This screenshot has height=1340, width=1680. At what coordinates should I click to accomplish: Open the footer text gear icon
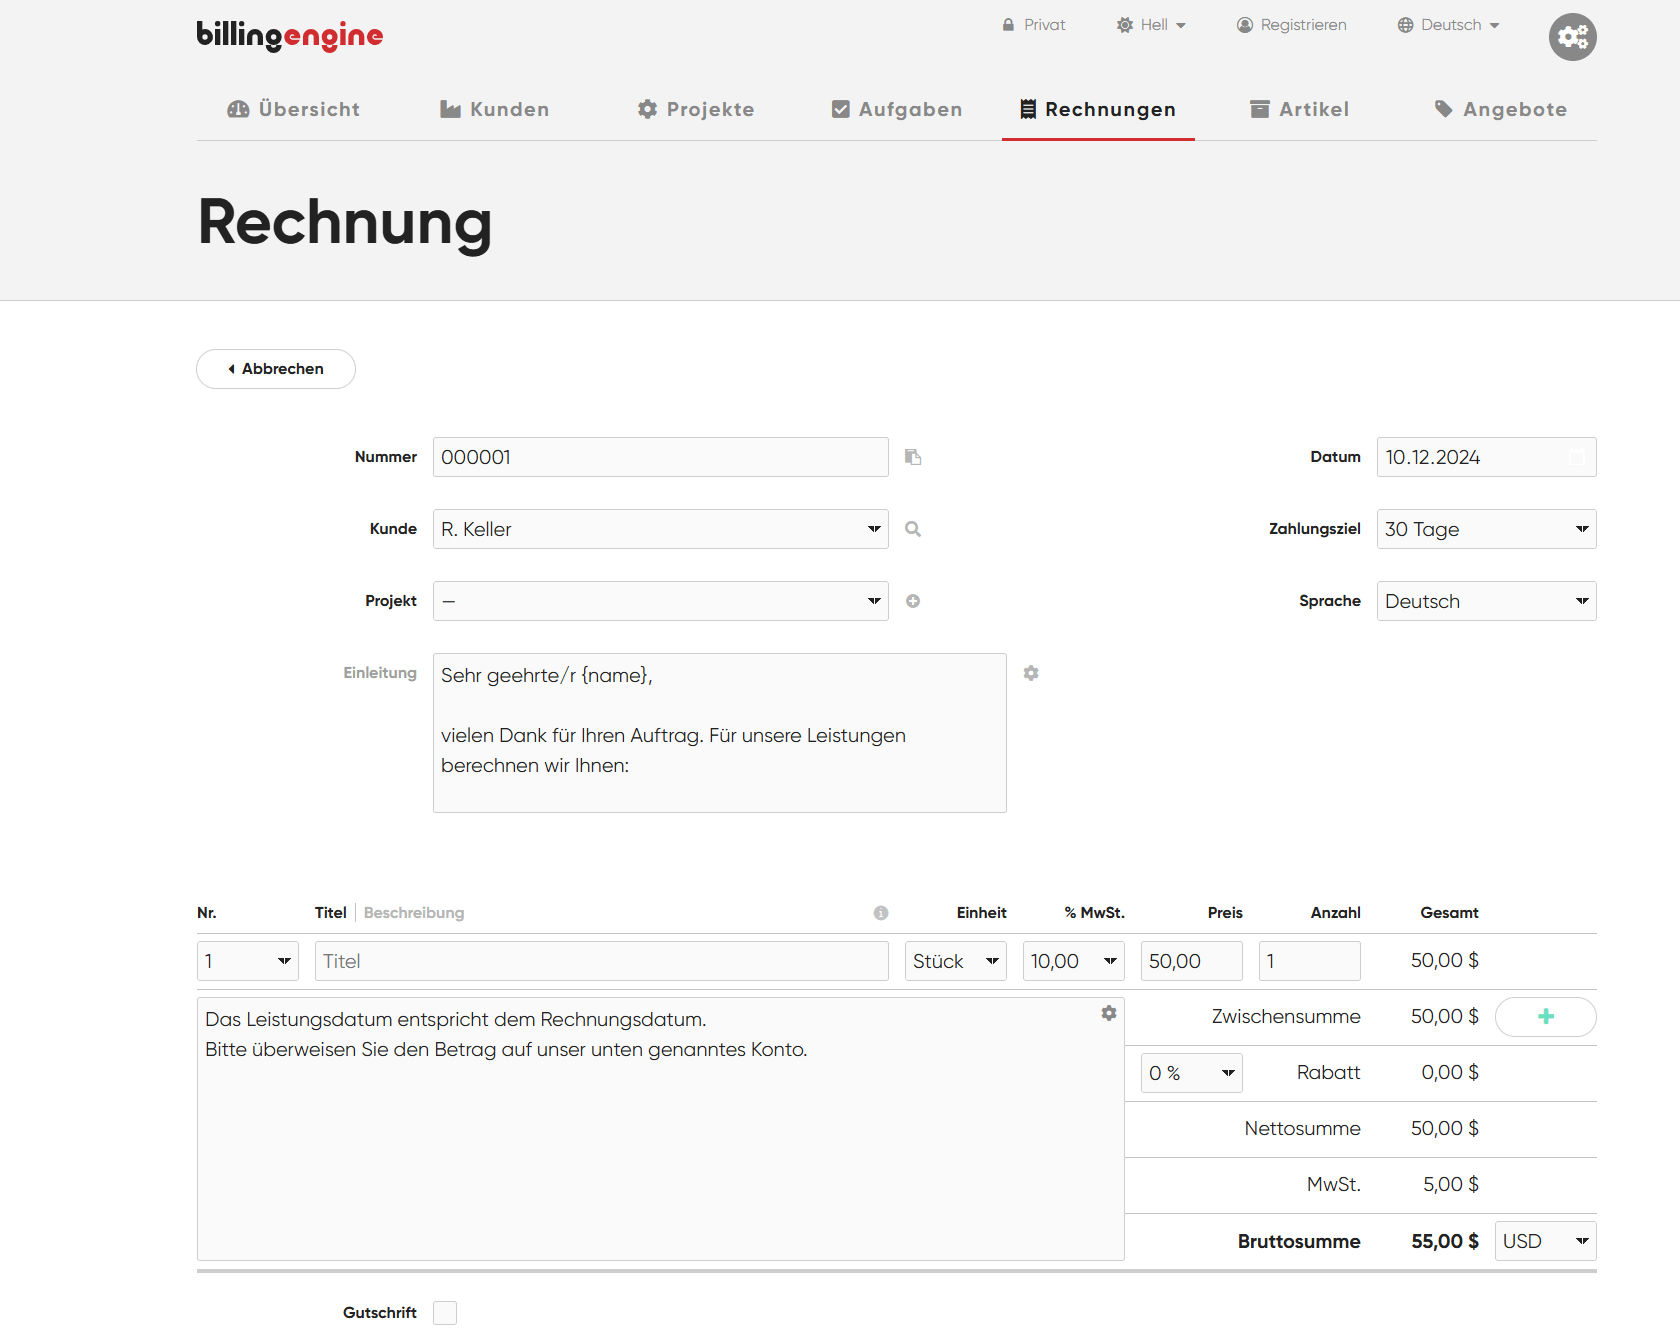(1109, 1013)
